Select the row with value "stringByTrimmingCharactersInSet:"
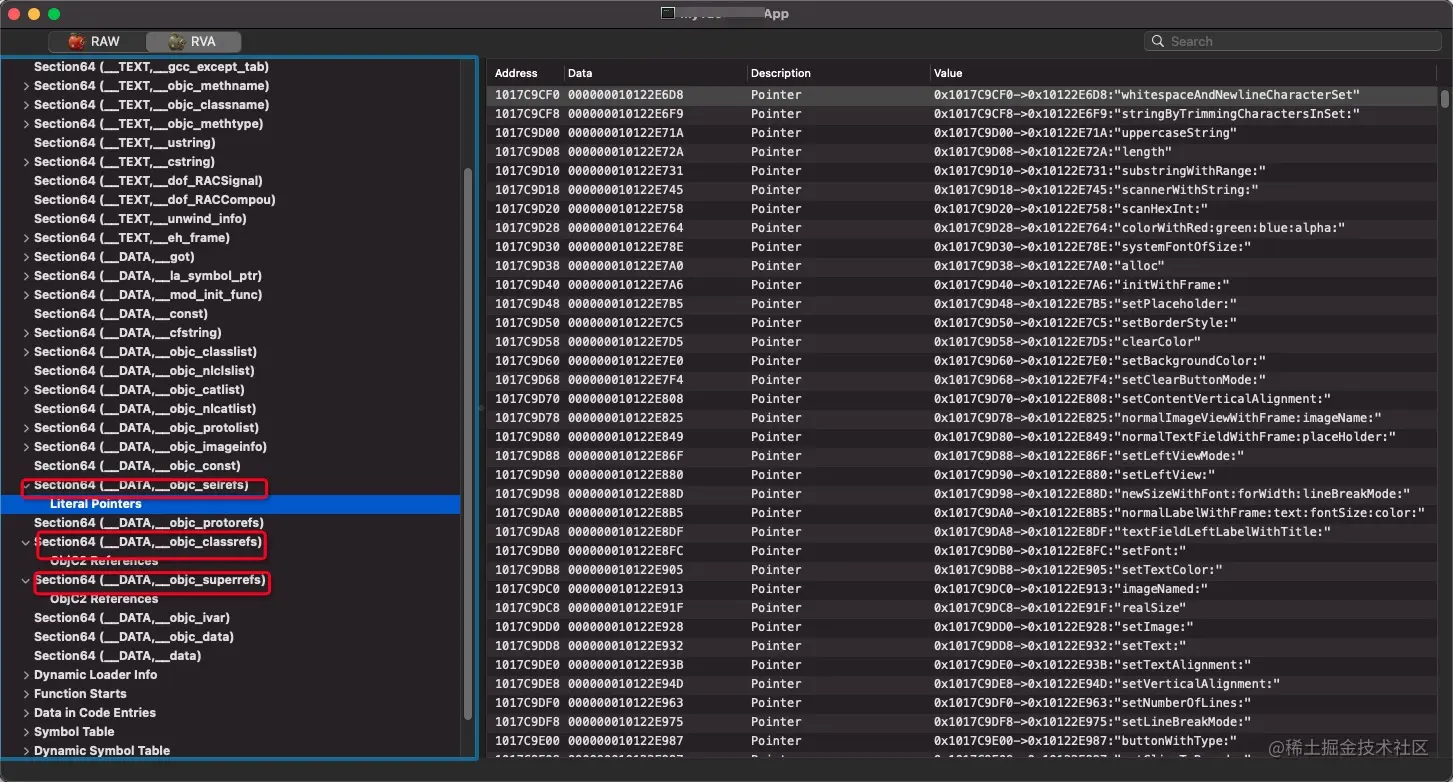 click(x=964, y=114)
